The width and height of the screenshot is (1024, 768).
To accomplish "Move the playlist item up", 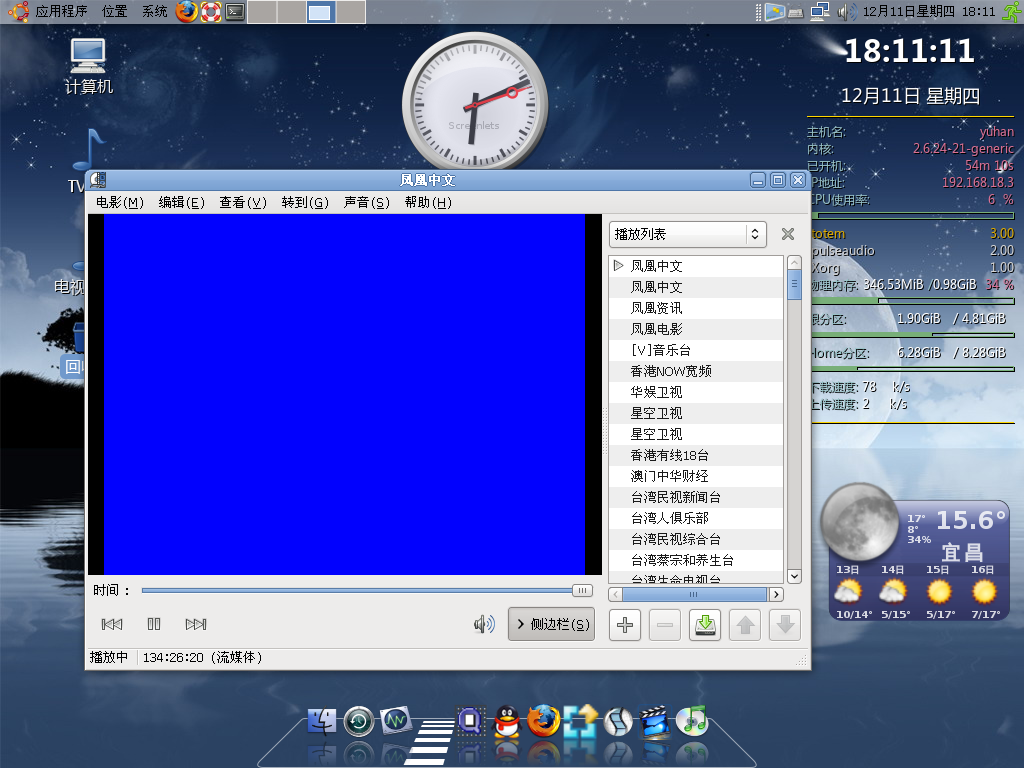I will [745, 625].
